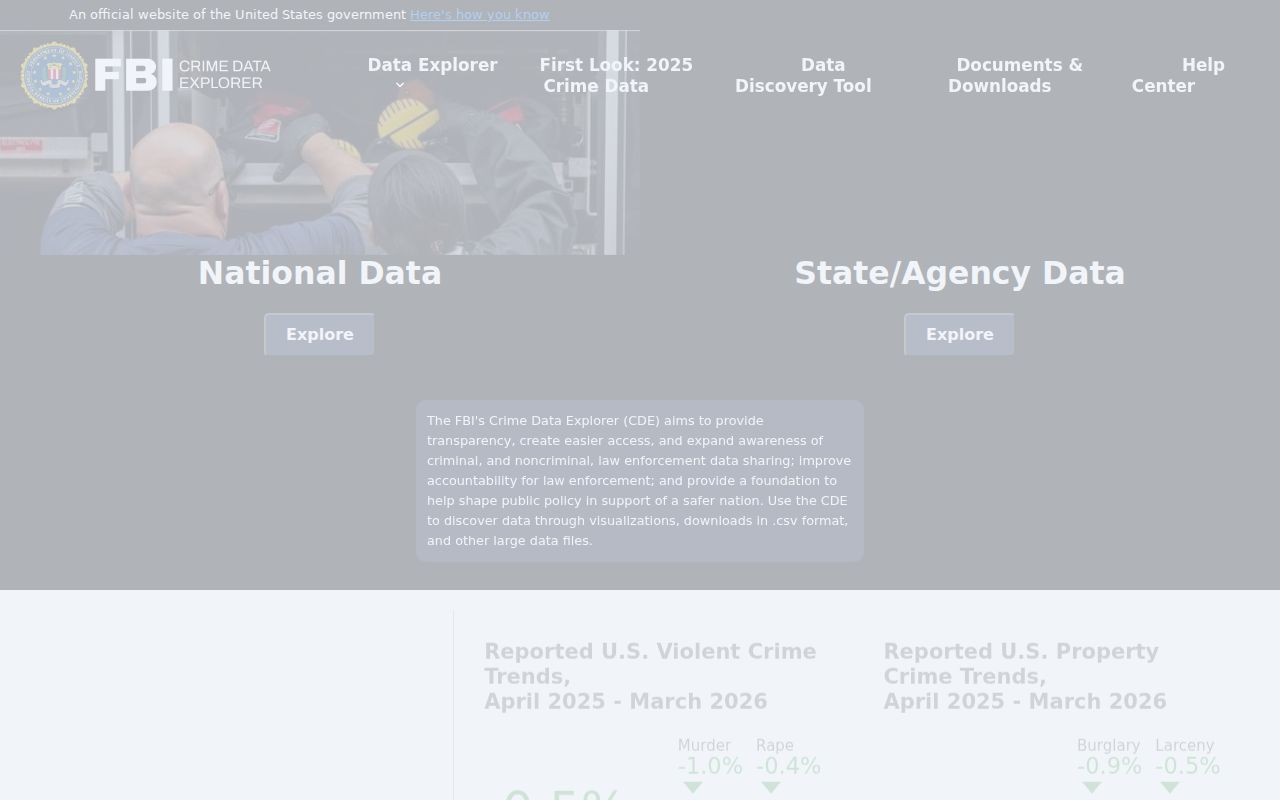
Task: Click the Burglary down-trend arrow icon
Action: 1091,788
